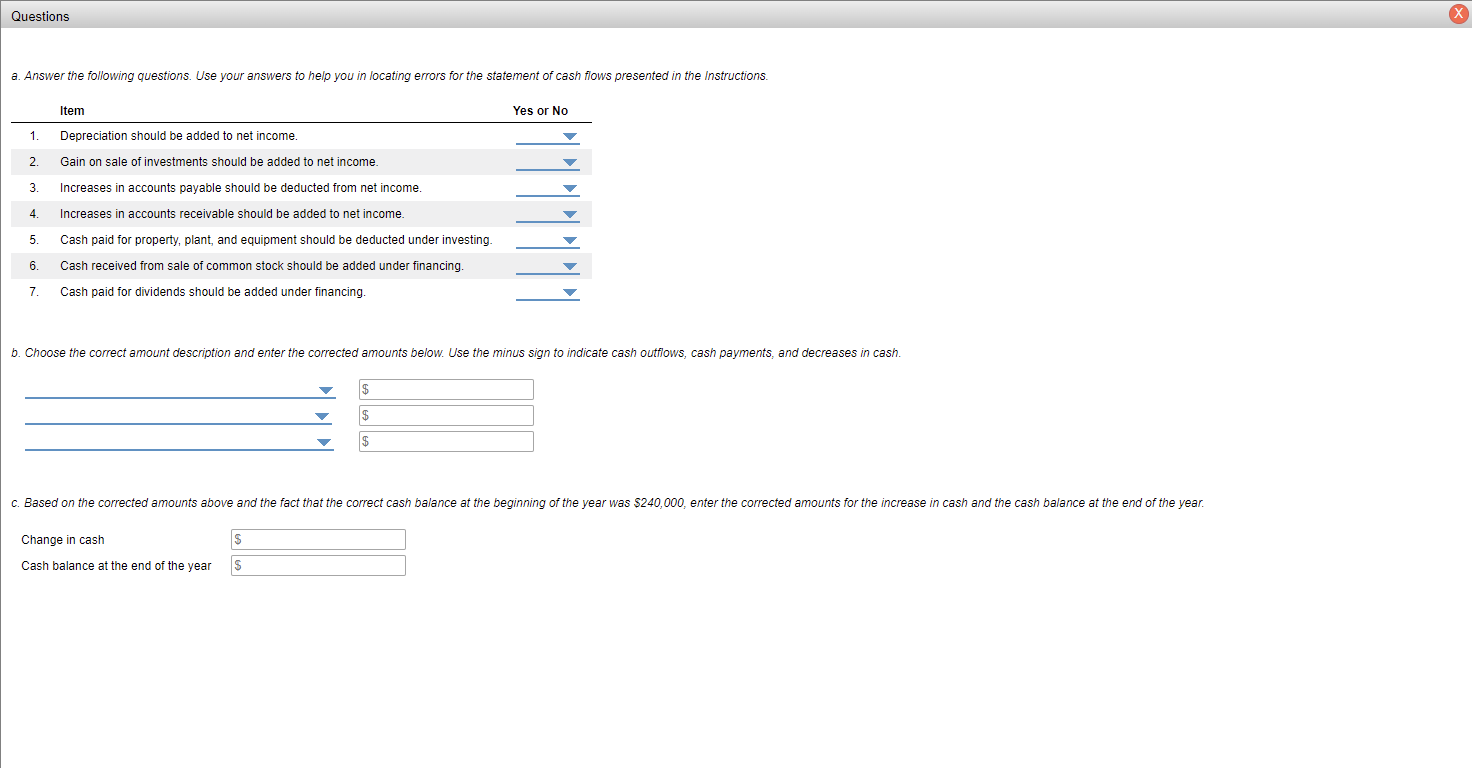Click the 'Cash balance at the end of the year' label
Viewport: 1472px width, 768px height.
click(x=116, y=566)
